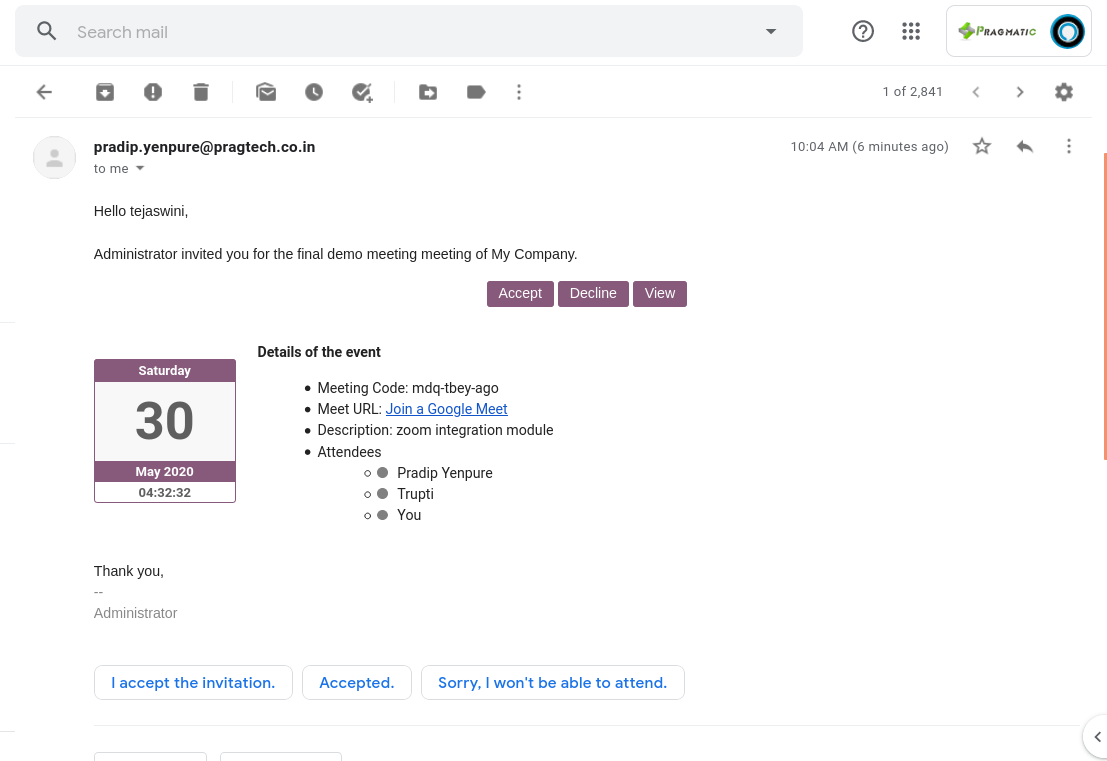
Task: Open the Move to folder icon
Action: click(x=428, y=92)
